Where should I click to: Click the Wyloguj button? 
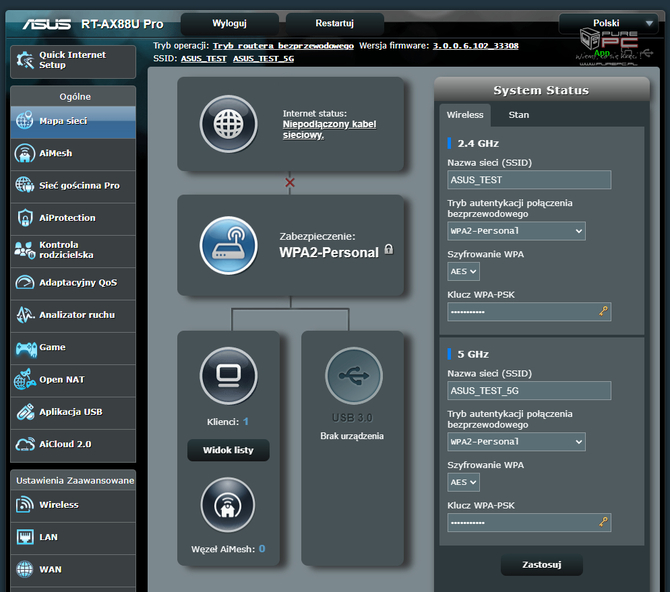(229, 24)
